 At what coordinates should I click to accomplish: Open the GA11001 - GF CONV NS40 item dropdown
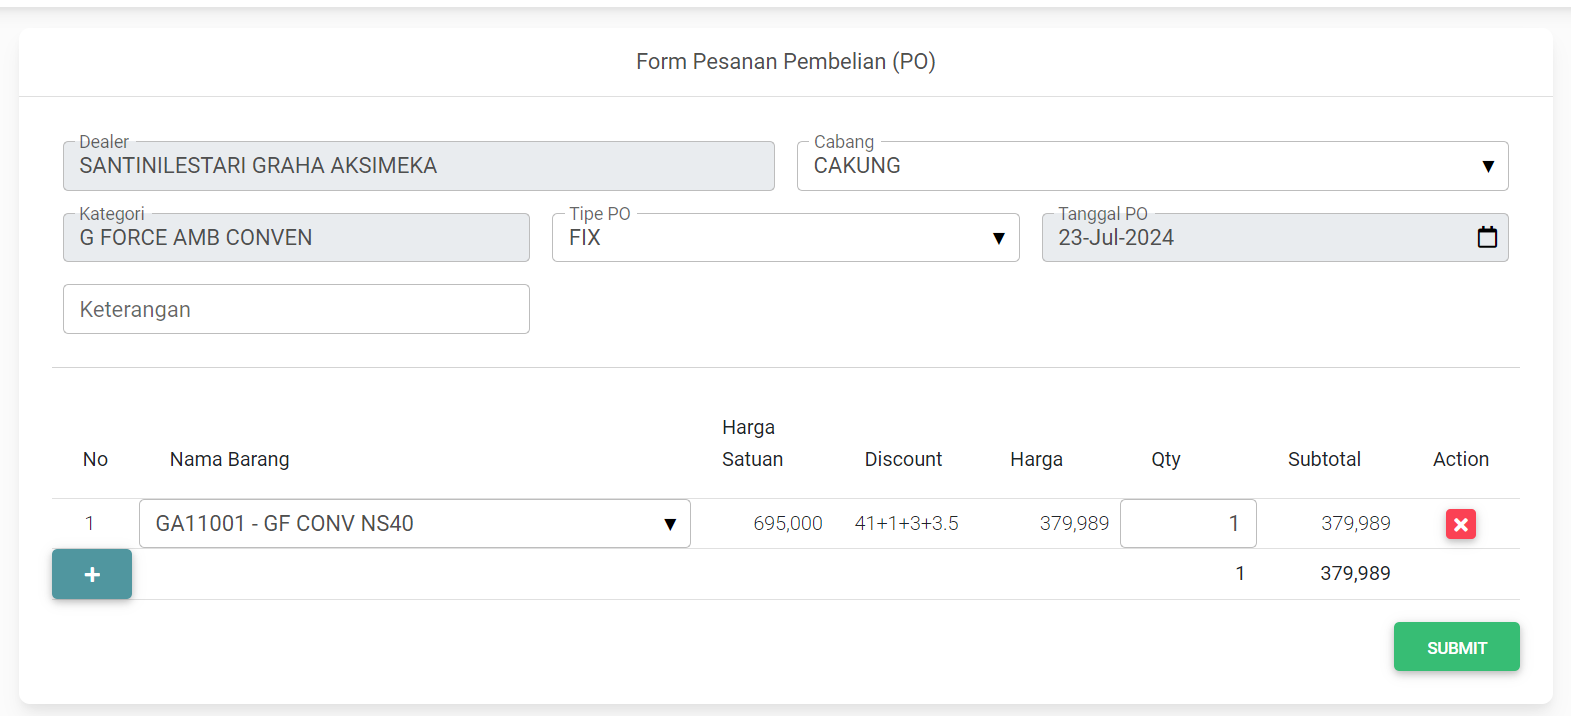coord(414,524)
